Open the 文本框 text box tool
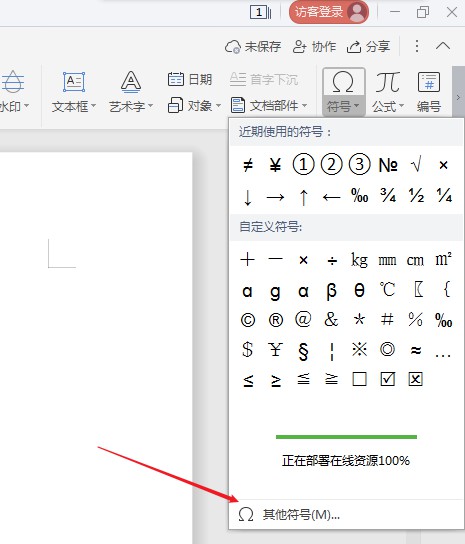Viewport: 465px width, 544px height. point(74,92)
